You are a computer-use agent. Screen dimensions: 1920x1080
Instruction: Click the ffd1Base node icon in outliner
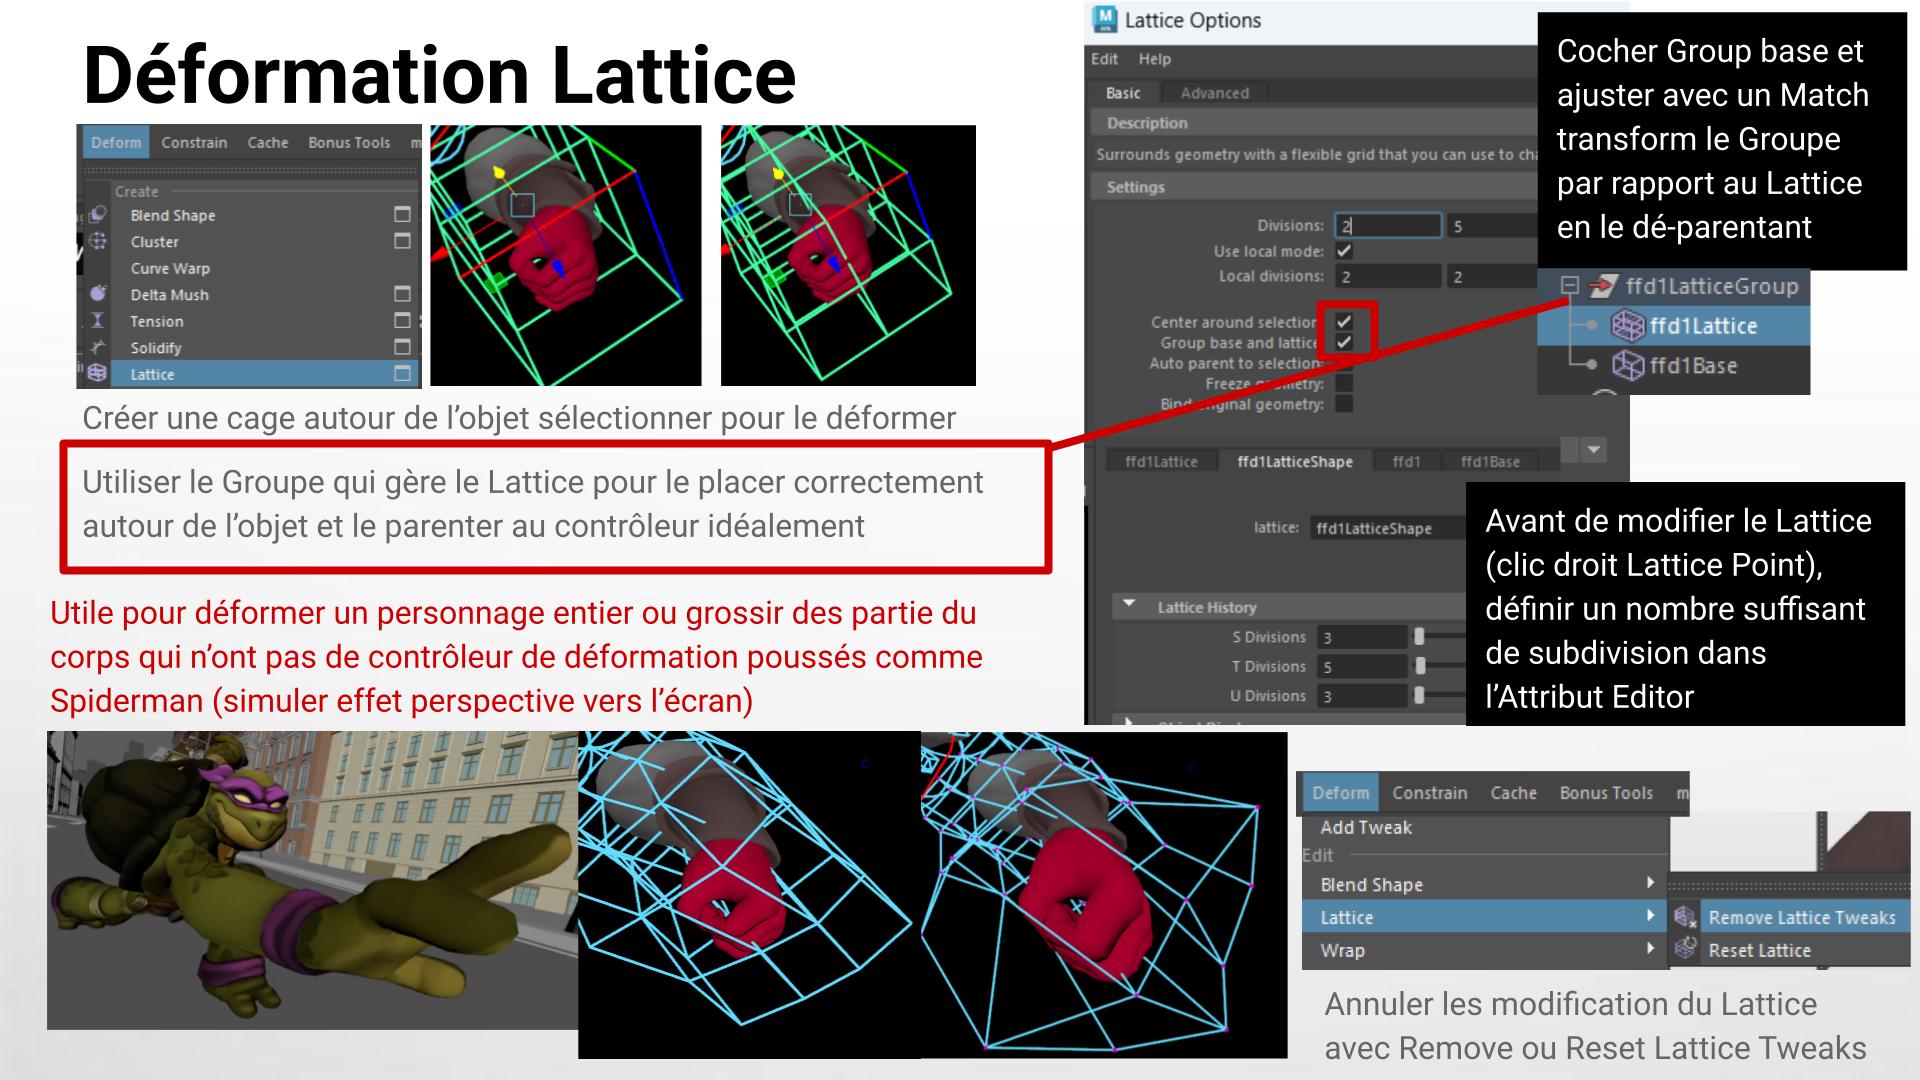[1628, 366]
